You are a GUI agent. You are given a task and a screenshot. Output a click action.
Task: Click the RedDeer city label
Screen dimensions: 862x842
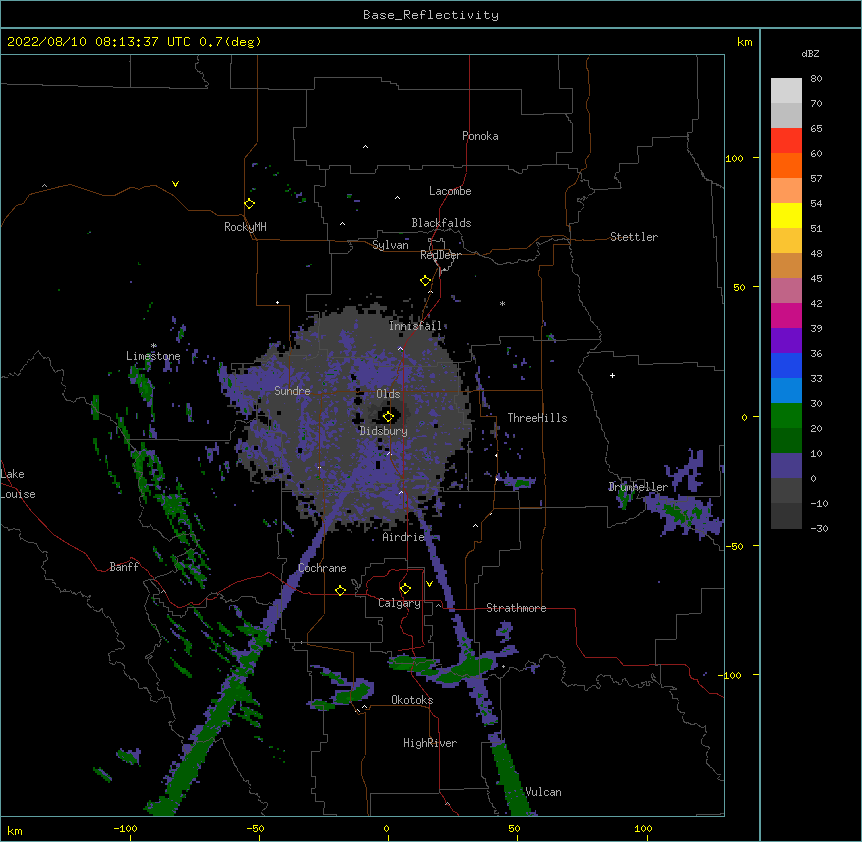(440, 255)
